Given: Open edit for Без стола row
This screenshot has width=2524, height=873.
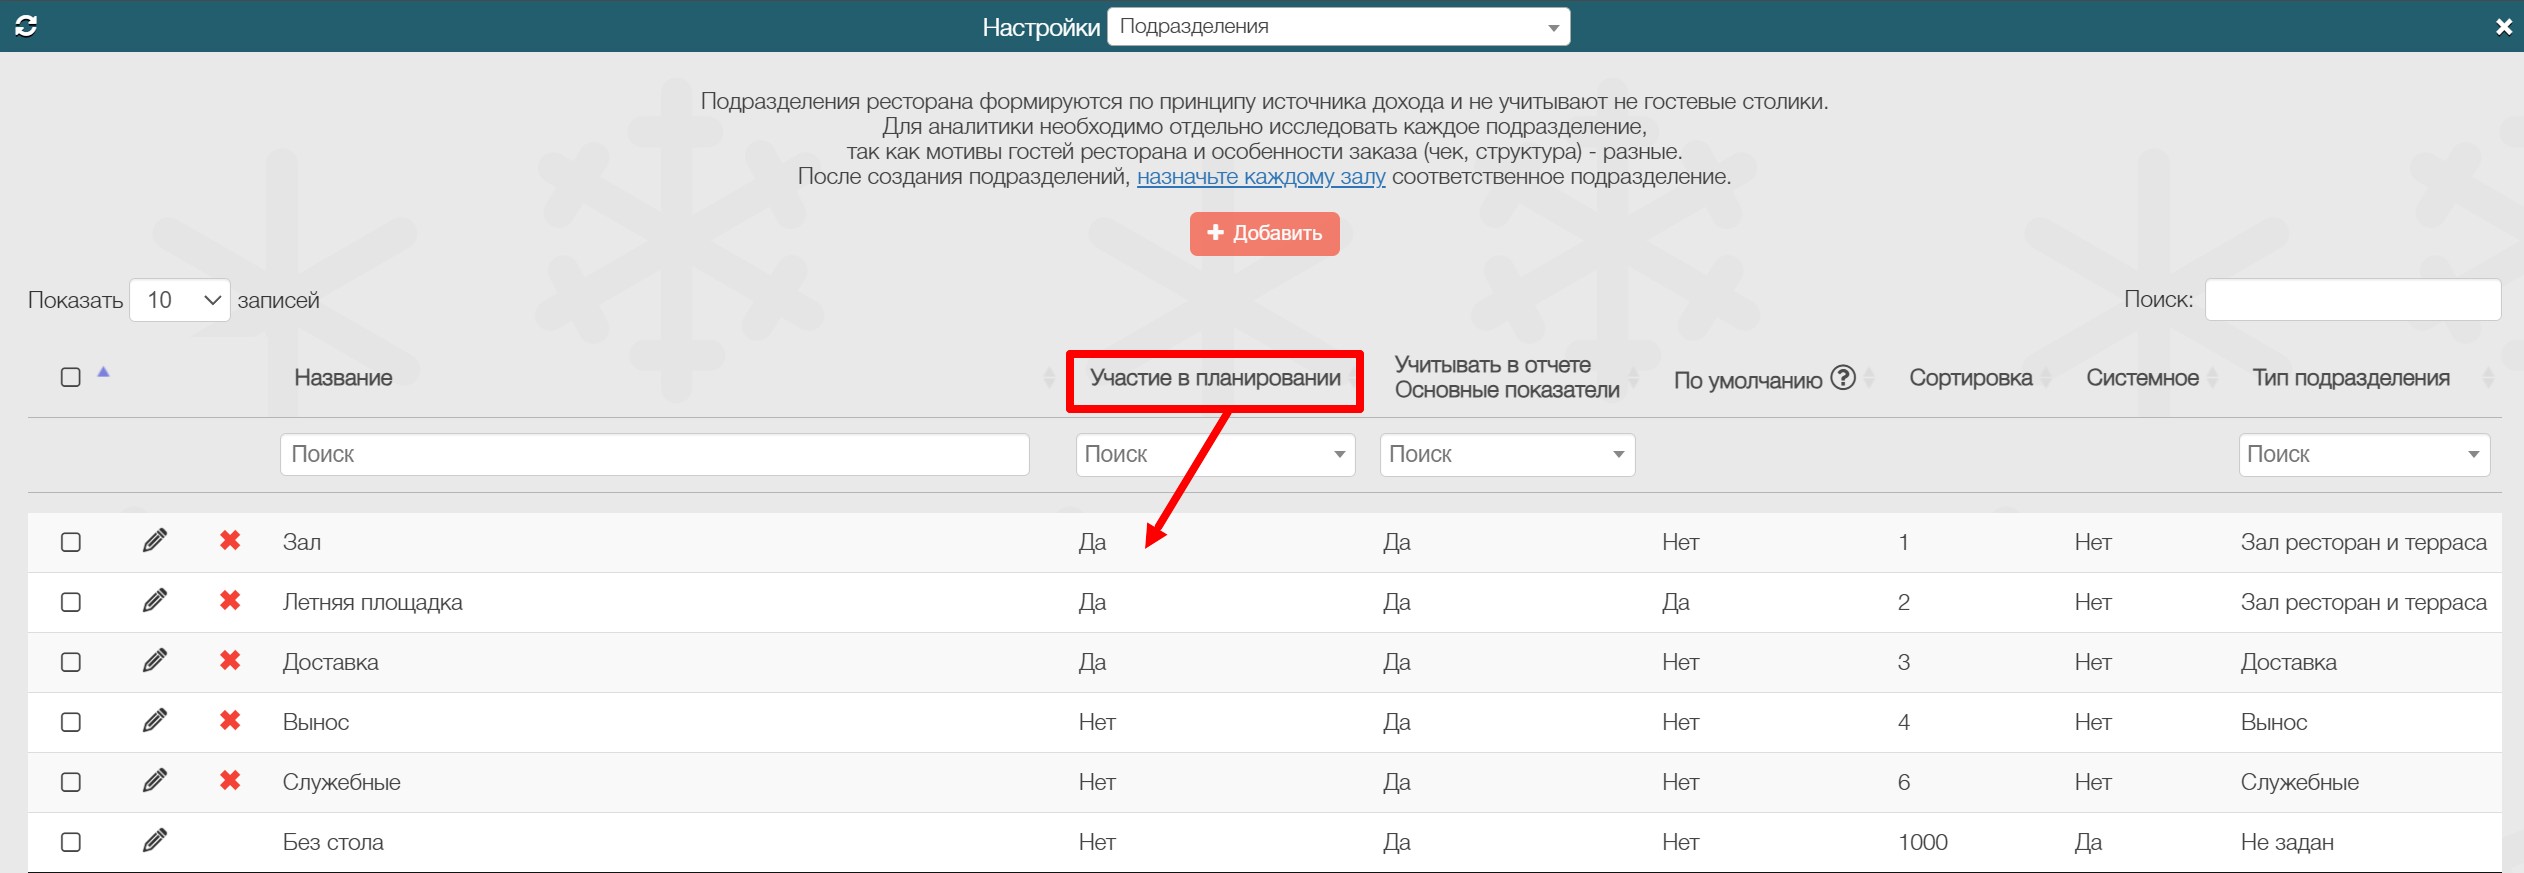Looking at the screenshot, I should click(x=154, y=841).
